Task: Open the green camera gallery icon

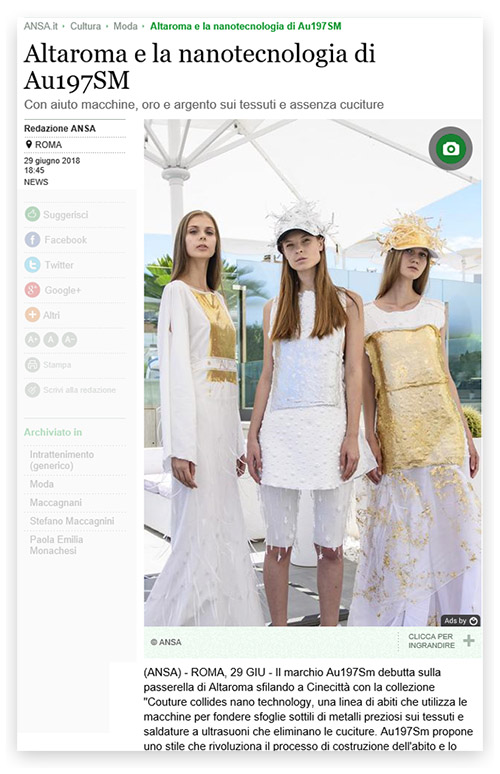Action: point(450,148)
